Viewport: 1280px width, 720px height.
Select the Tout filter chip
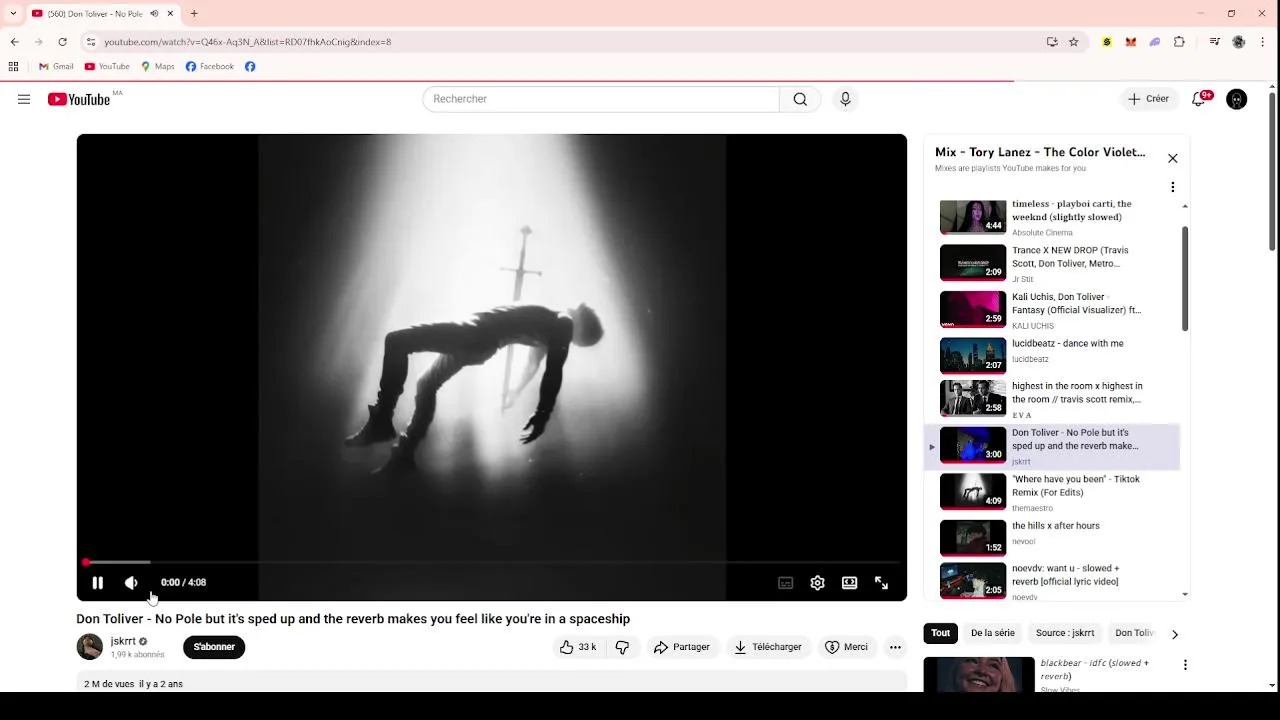coord(941,633)
